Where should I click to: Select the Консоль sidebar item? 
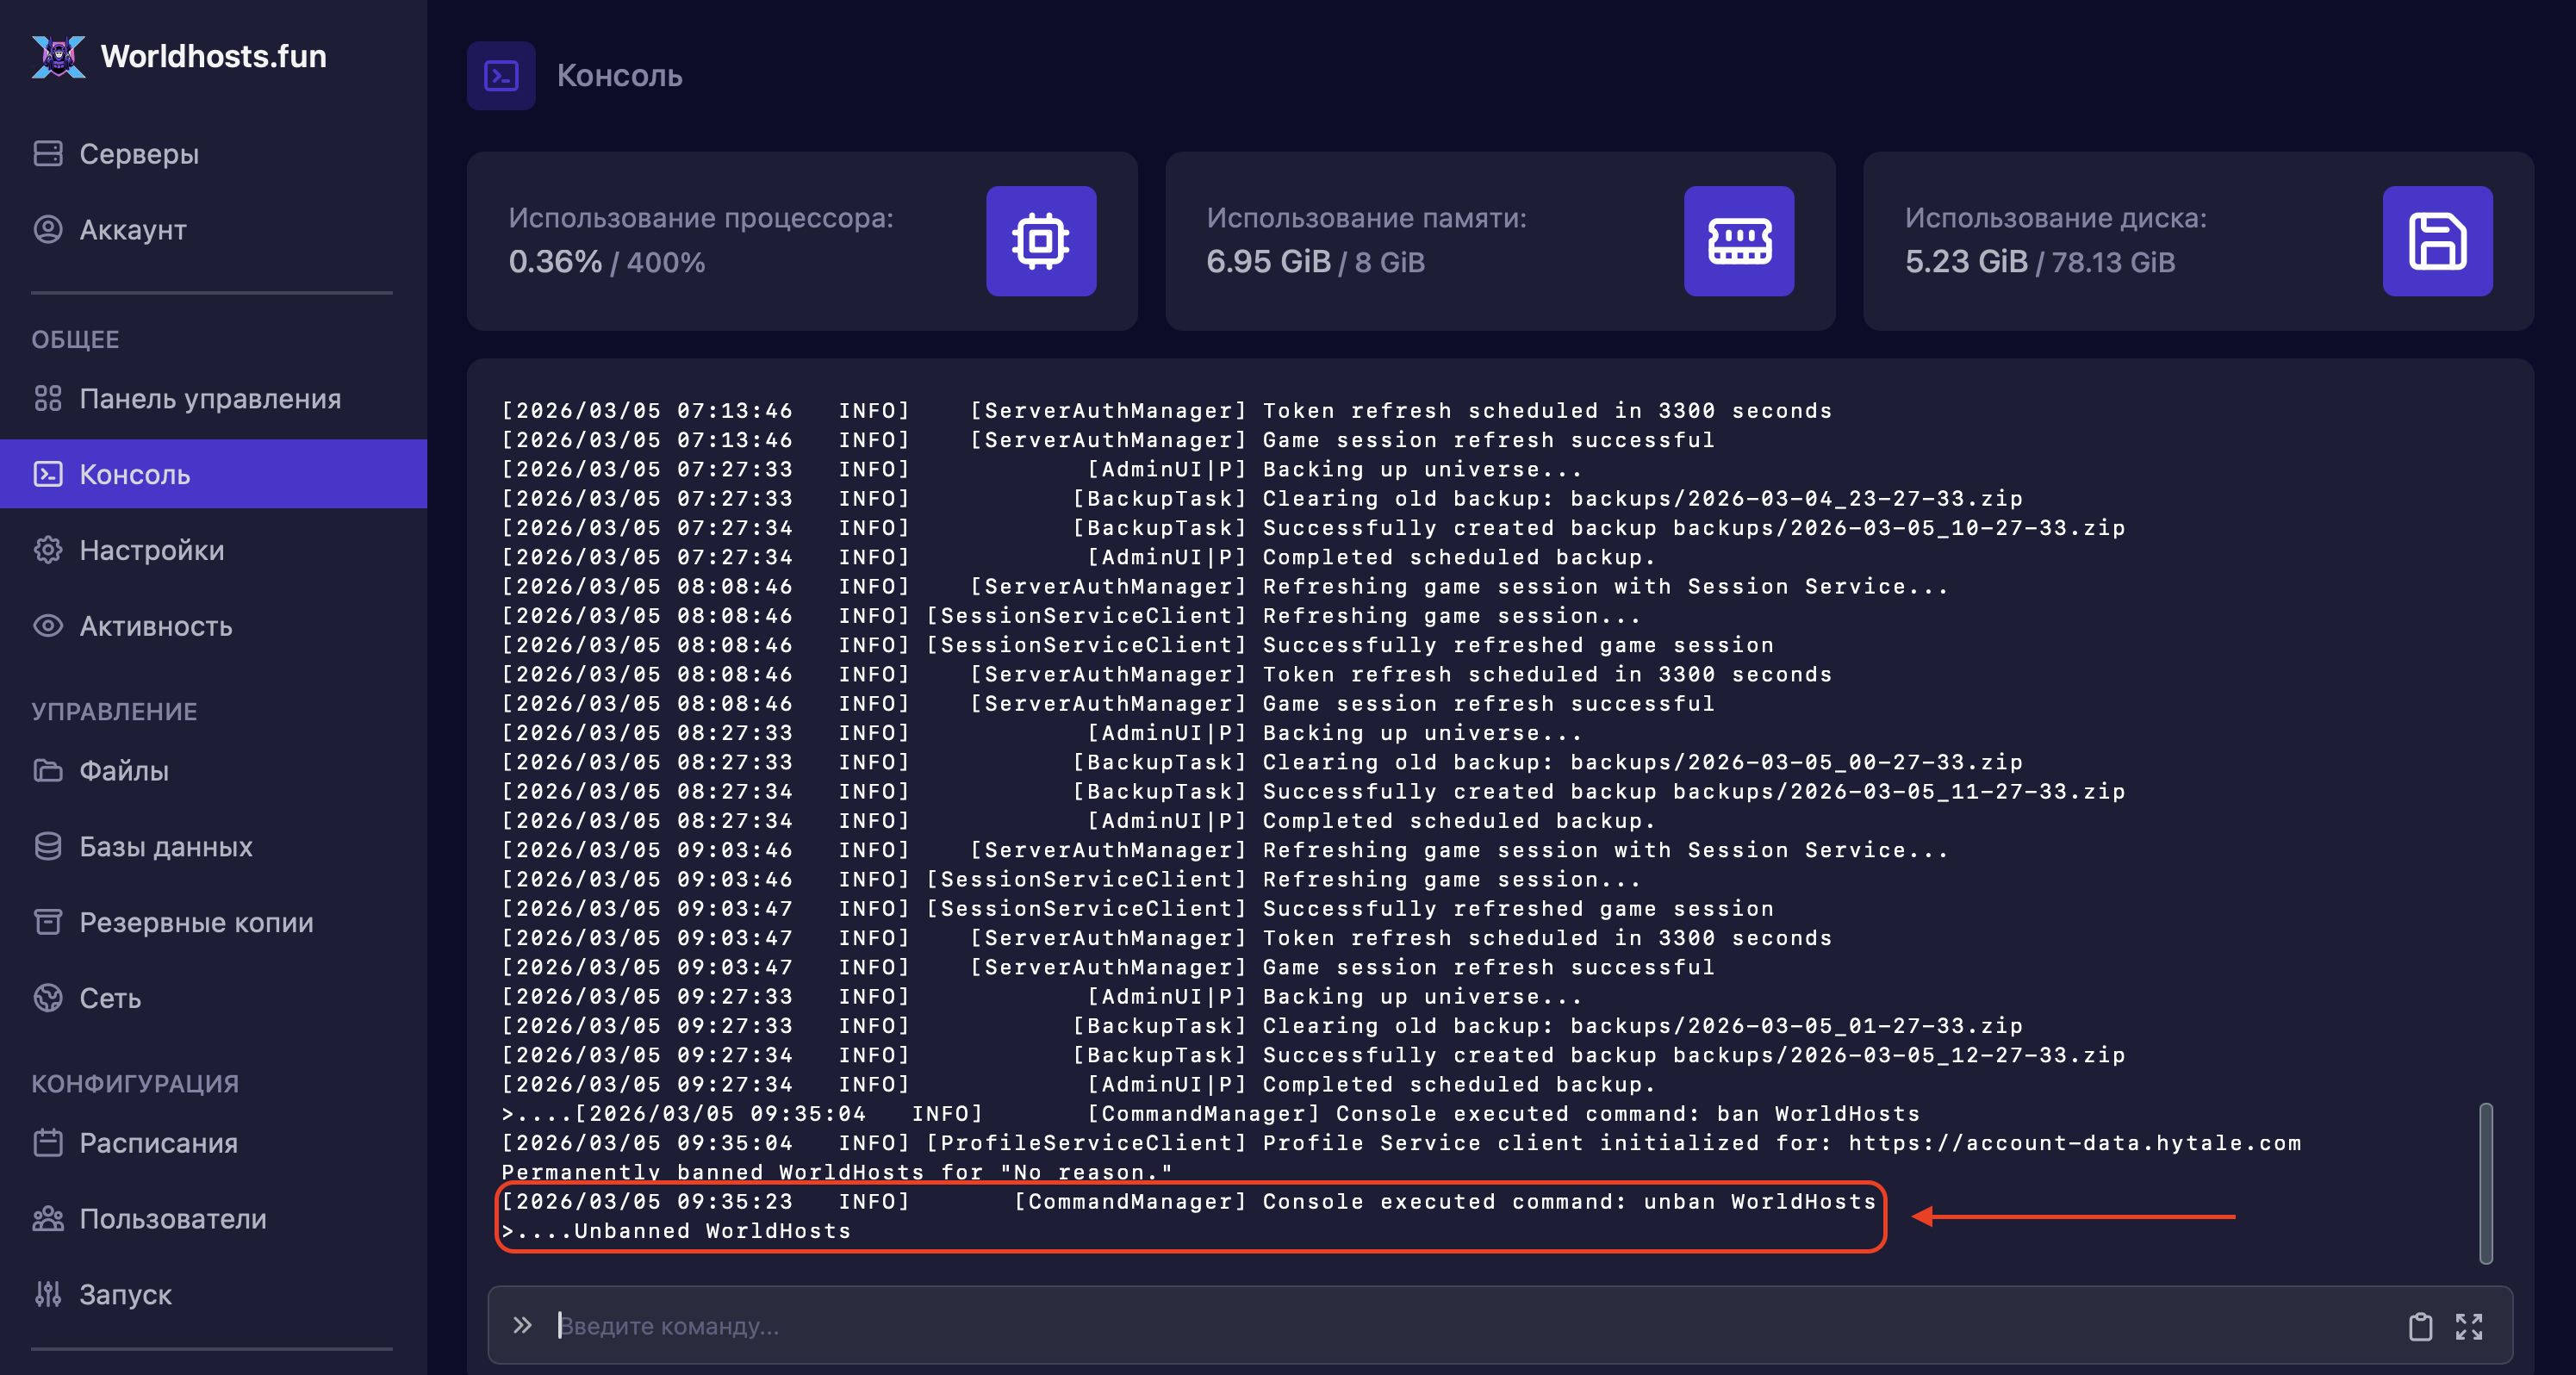tap(134, 474)
